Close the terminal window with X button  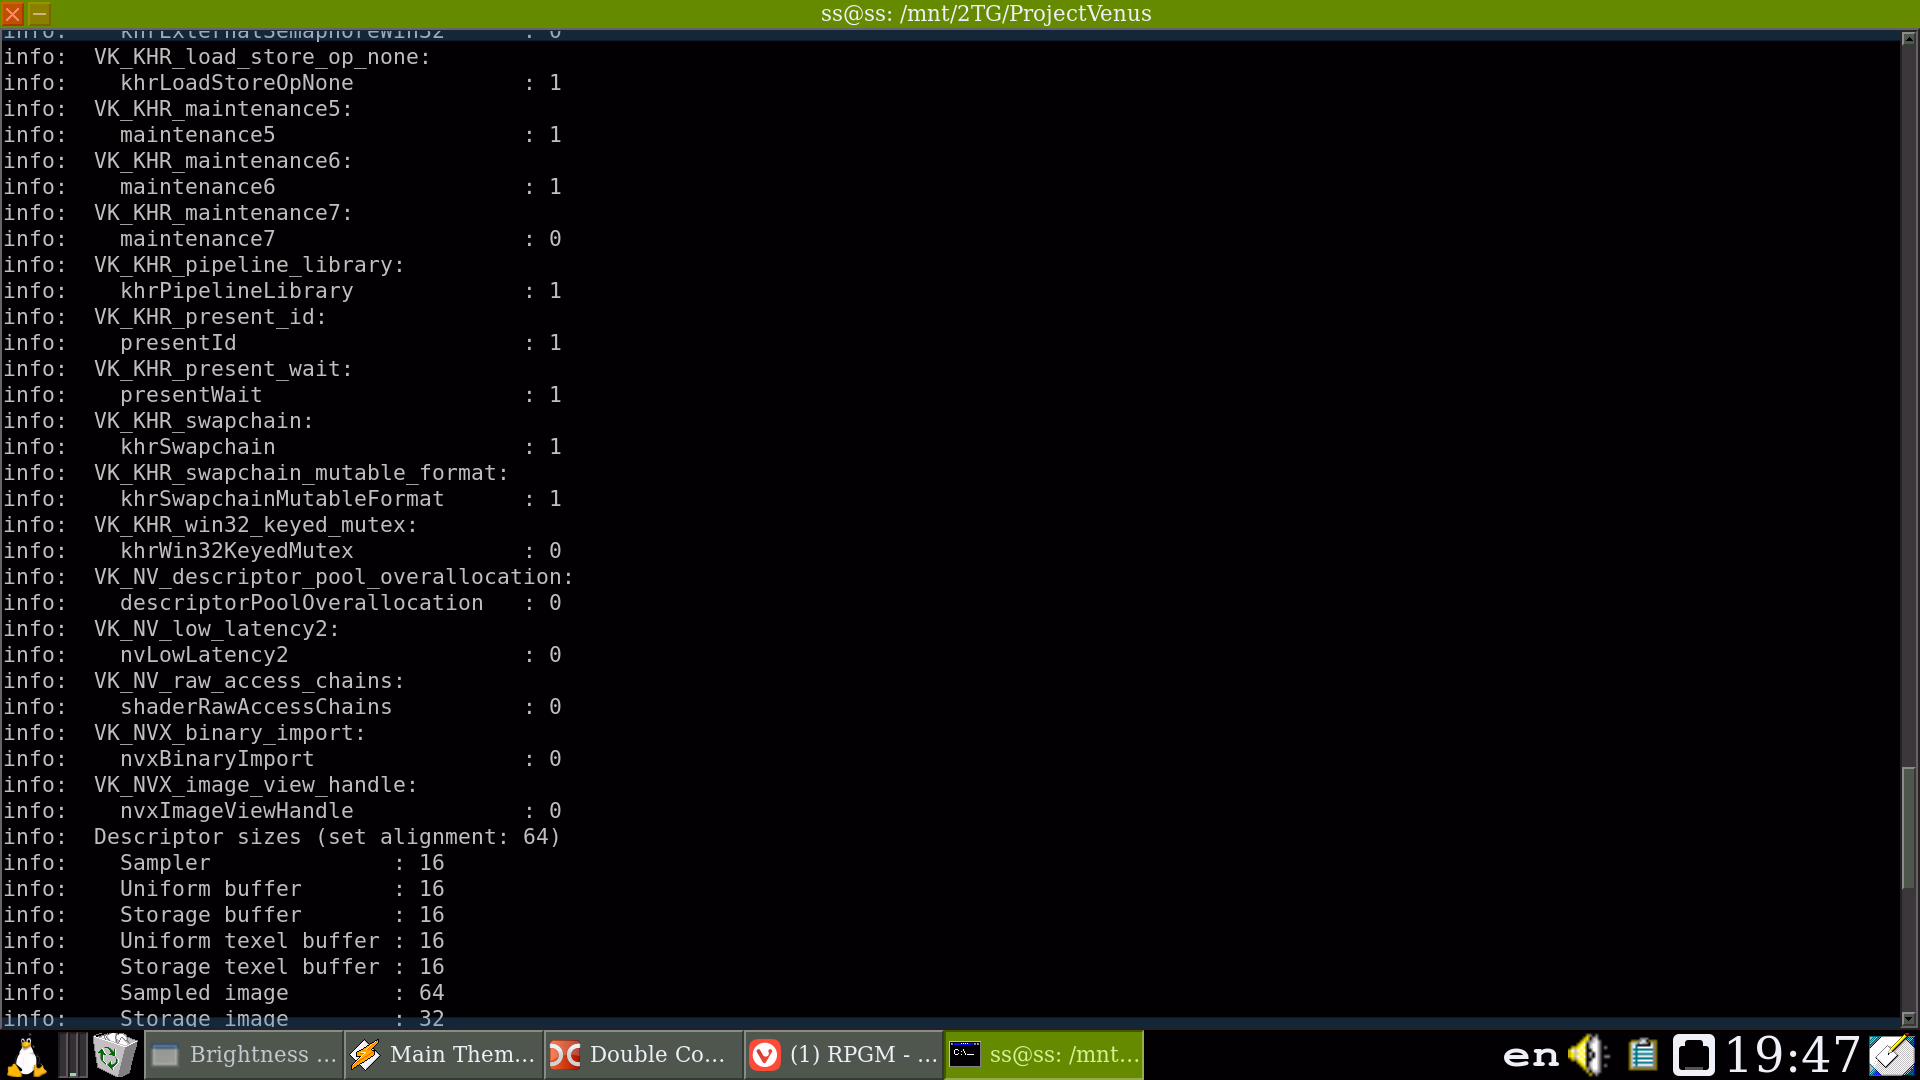[x=13, y=14]
